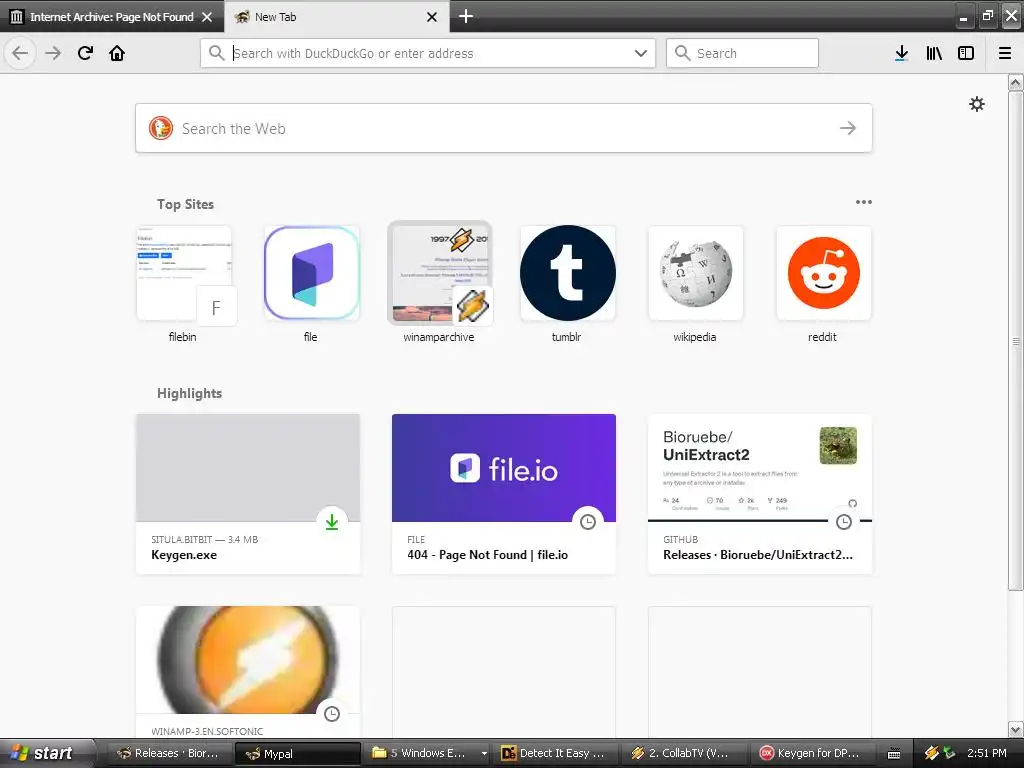Click the DuckDuckGo logo in the web search box
Image resolution: width=1024 pixels, height=768 pixels.
161,128
